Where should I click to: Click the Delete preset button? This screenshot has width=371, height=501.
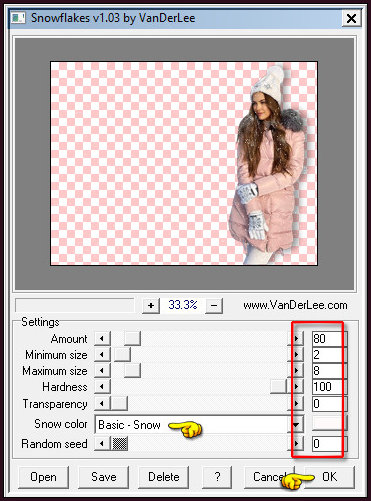point(164,477)
